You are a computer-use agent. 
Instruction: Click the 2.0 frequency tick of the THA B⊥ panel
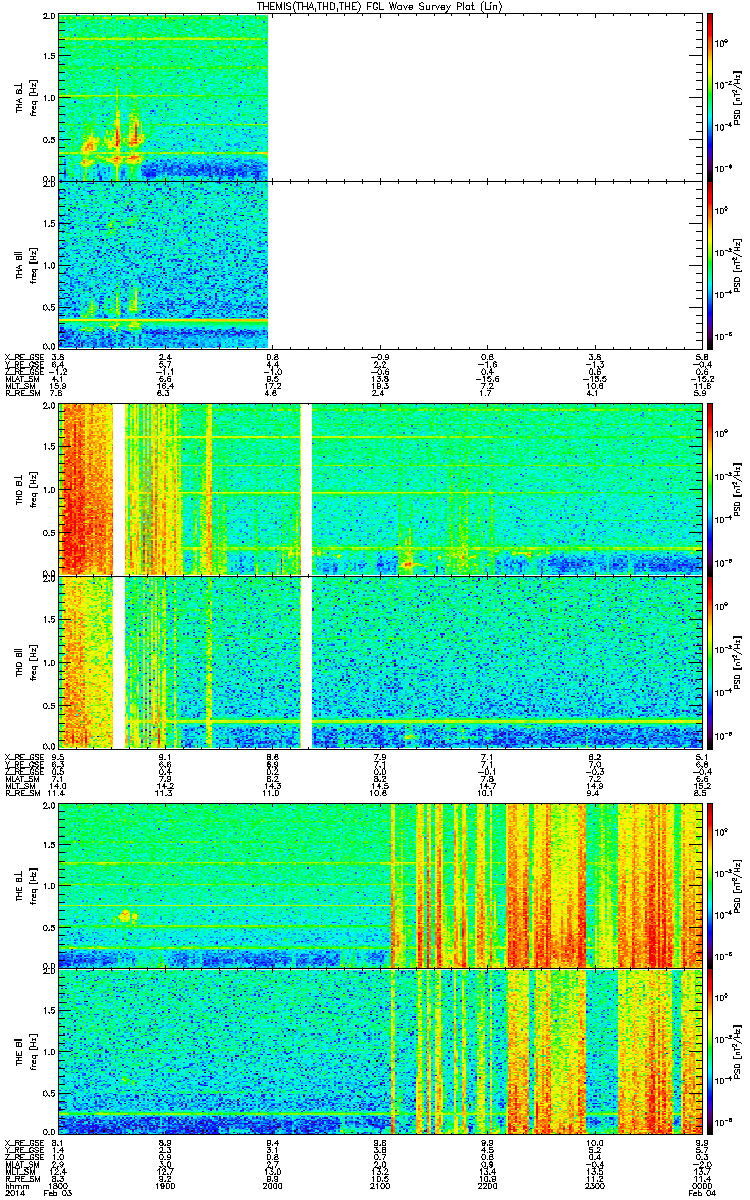[50, 17]
